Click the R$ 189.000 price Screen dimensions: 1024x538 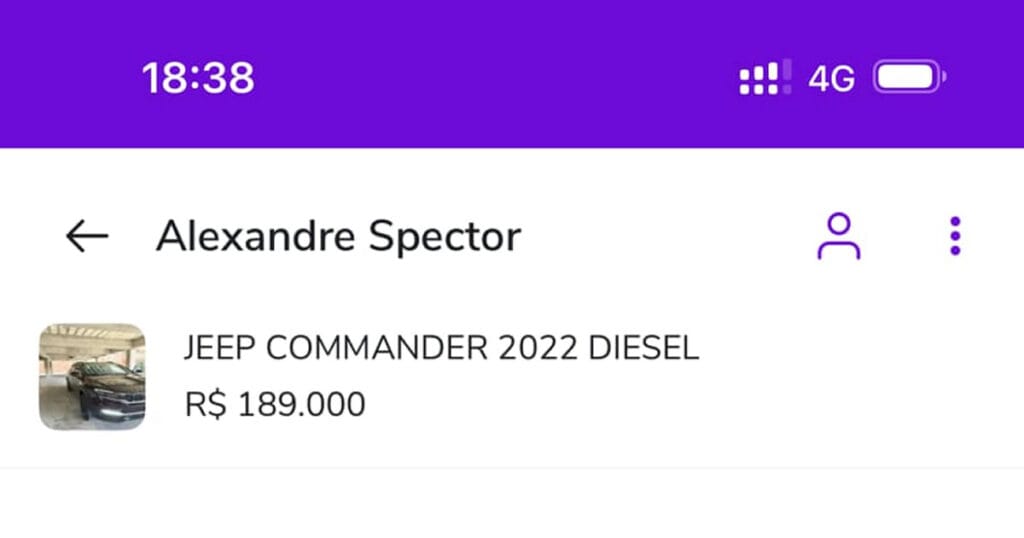pyautogui.click(x=275, y=405)
